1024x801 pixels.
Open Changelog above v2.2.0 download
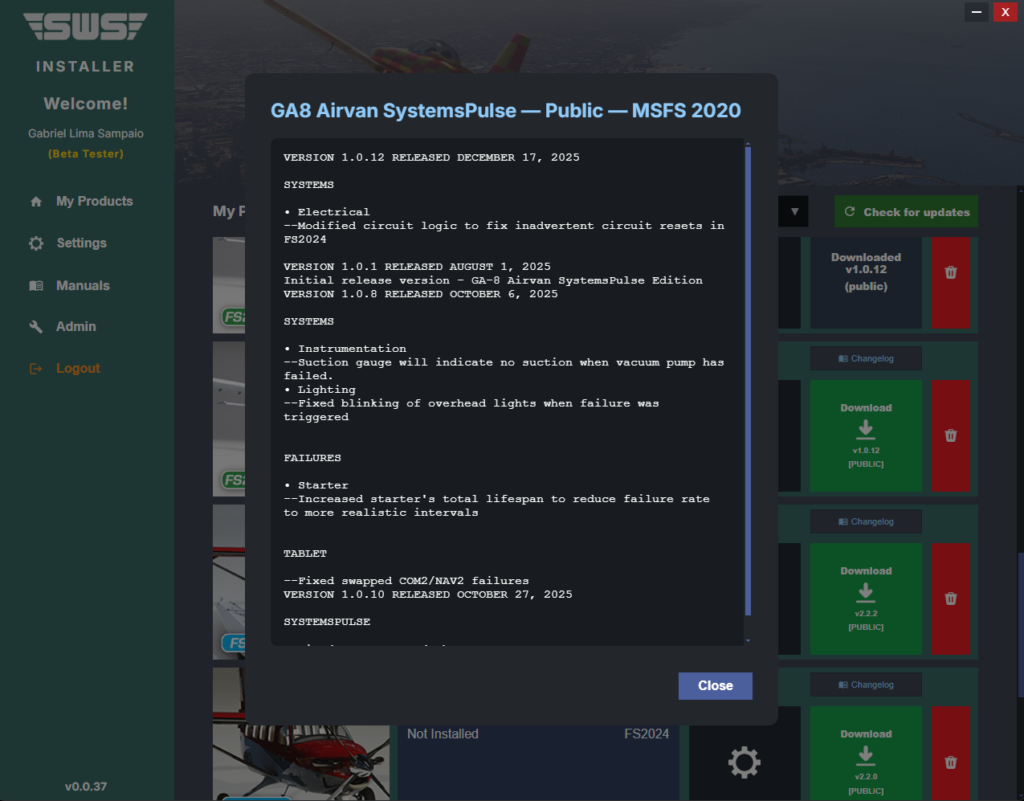(866, 685)
